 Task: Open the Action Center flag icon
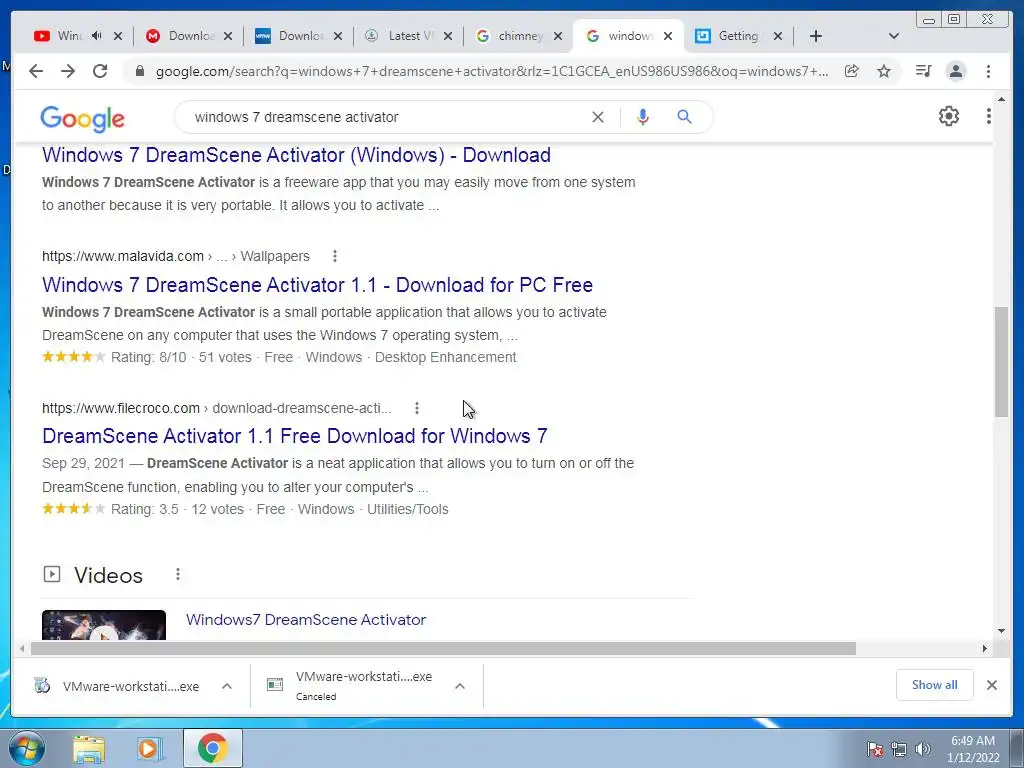tap(874, 749)
